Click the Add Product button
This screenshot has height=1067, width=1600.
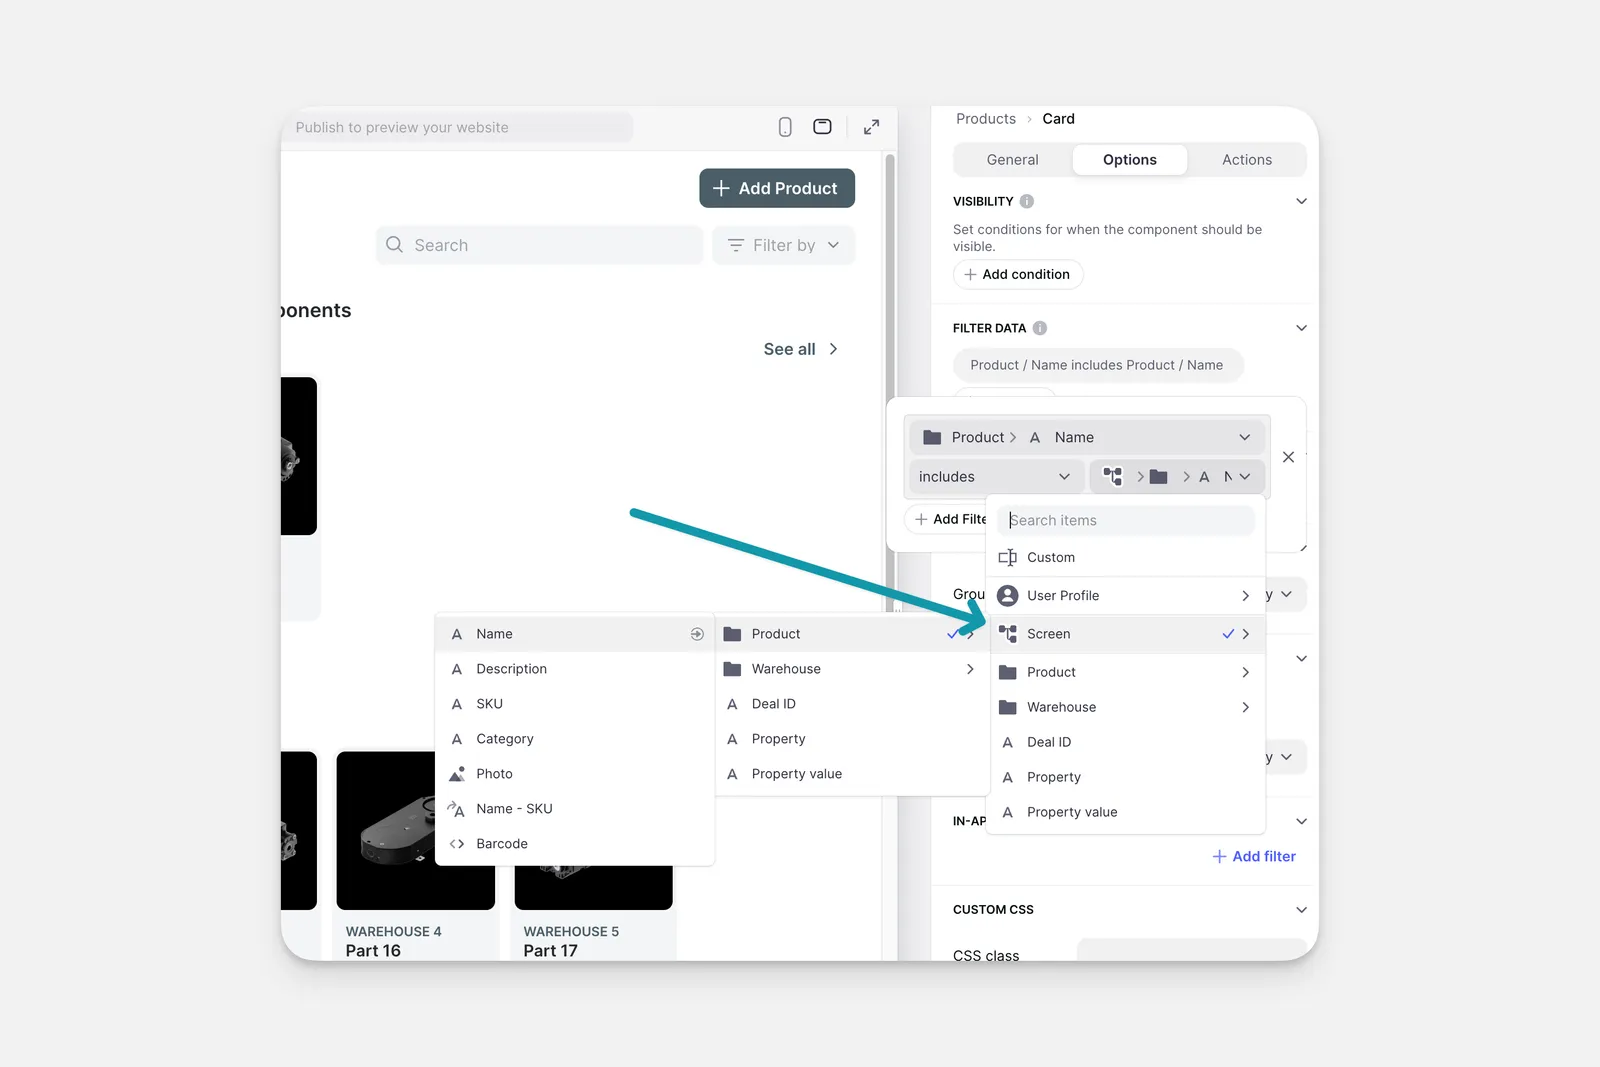[777, 188]
